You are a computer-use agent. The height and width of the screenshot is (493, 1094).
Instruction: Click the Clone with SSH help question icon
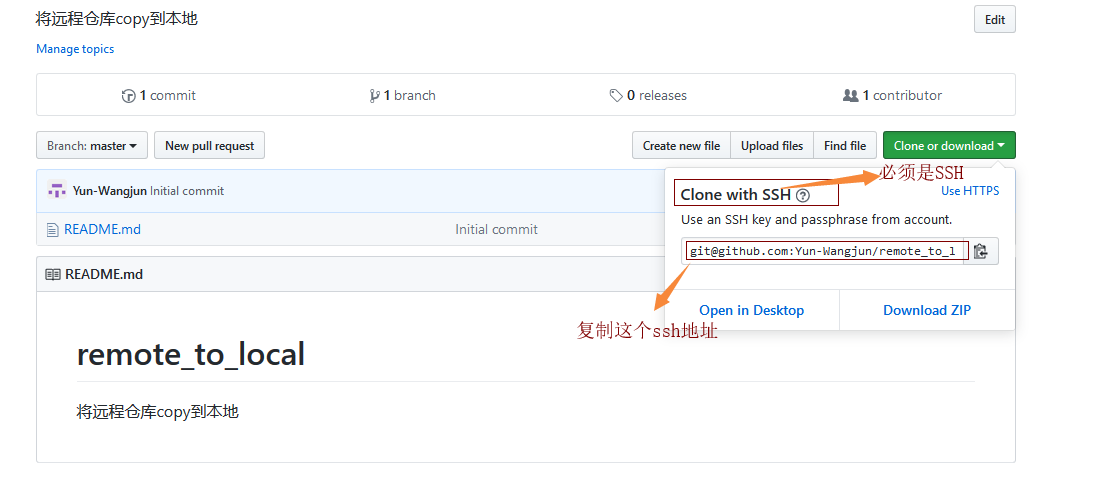coord(802,195)
